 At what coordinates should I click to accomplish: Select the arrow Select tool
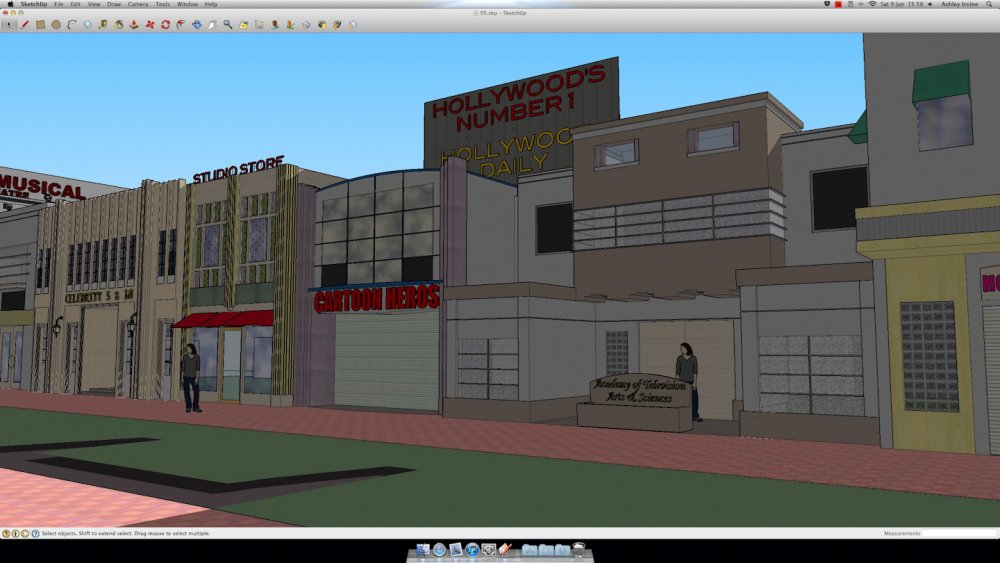(9, 24)
